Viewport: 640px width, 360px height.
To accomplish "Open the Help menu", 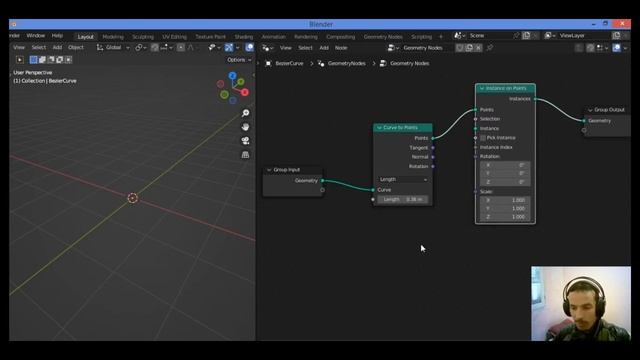I will tap(57, 36).
